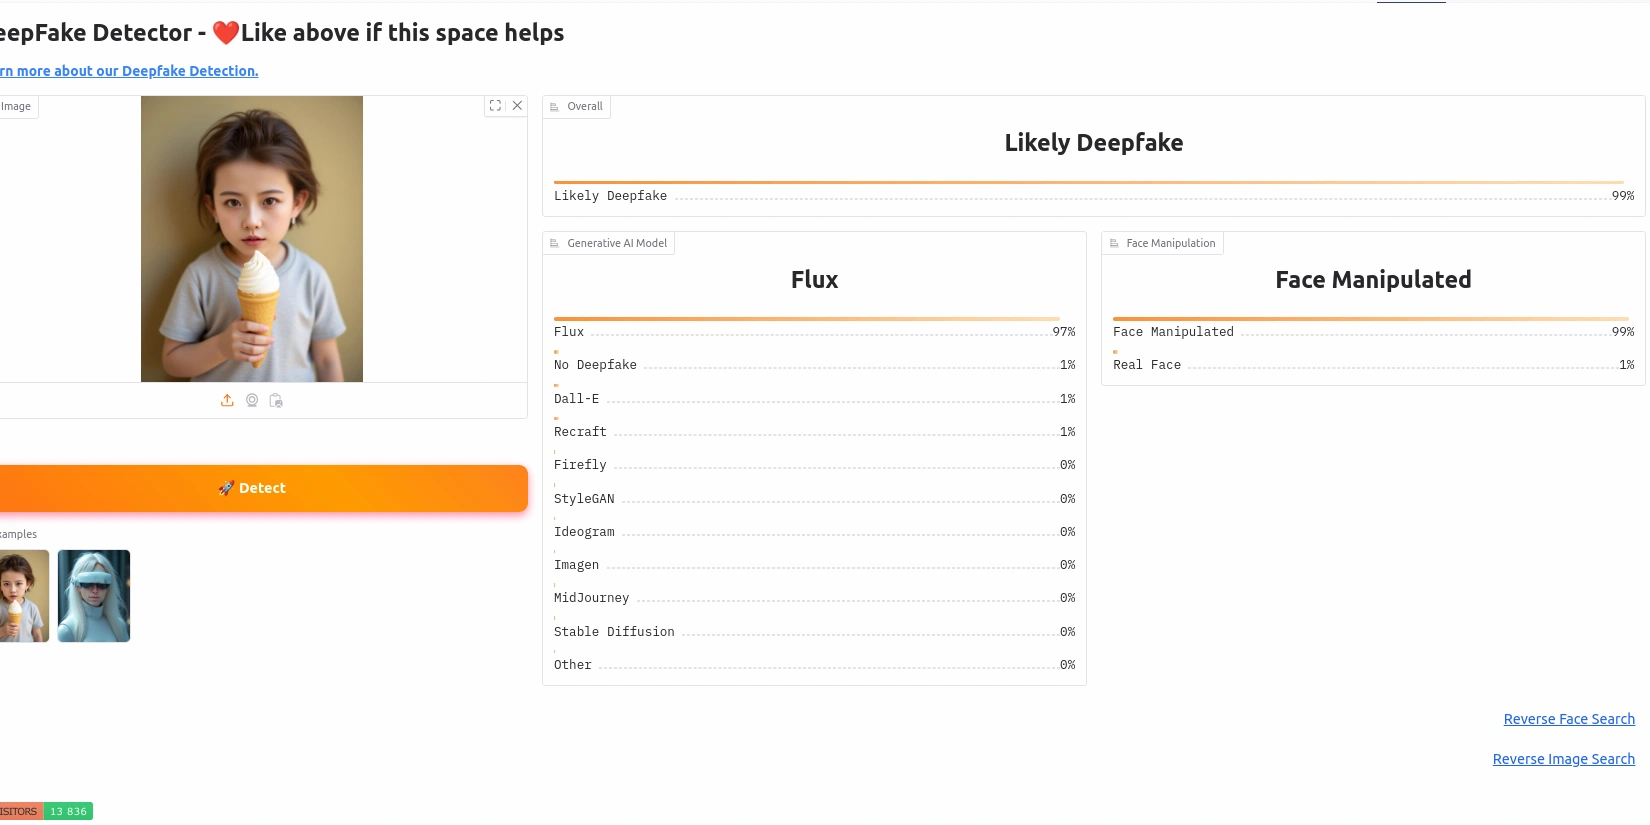The image size is (1650, 825).
Task: Click the upload image icon
Action: [227, 400]
